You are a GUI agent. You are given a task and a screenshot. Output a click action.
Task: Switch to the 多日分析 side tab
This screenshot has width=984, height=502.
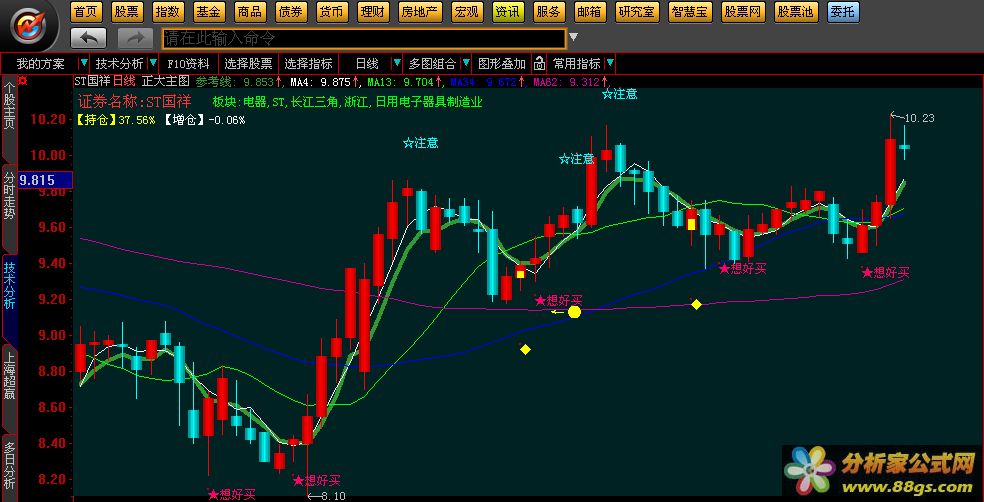9,466
